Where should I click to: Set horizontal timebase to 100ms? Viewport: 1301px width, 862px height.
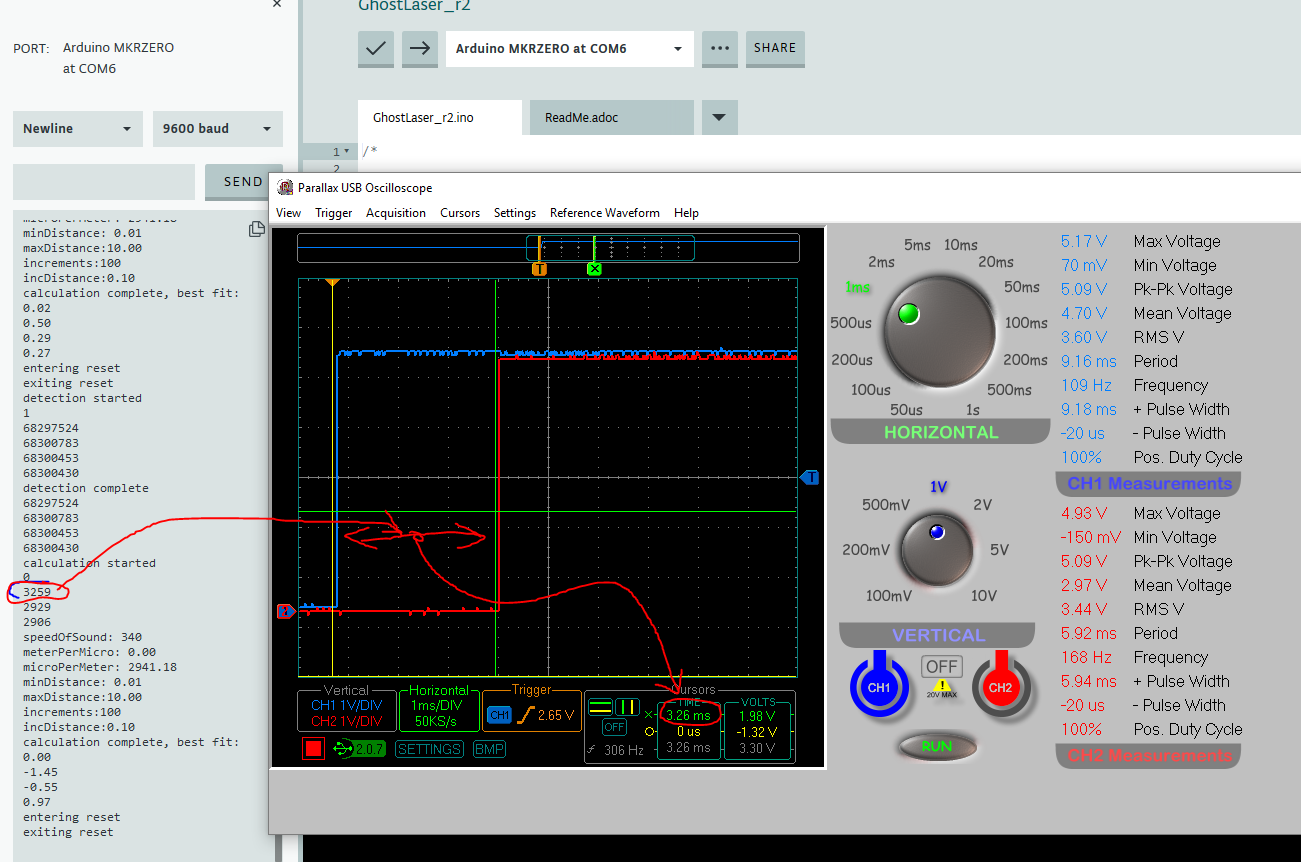pos(1026,323)
